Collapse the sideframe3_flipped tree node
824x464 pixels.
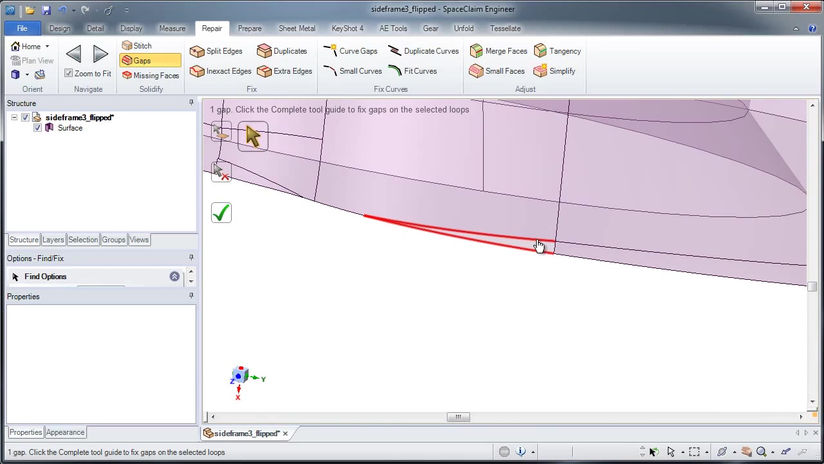pyautogui.click(x=14, y=117)
